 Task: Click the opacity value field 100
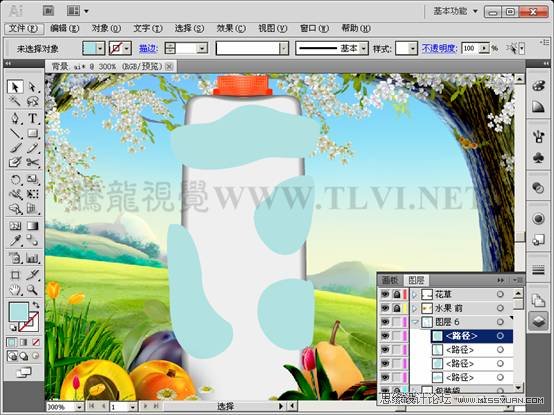[471, 48]
